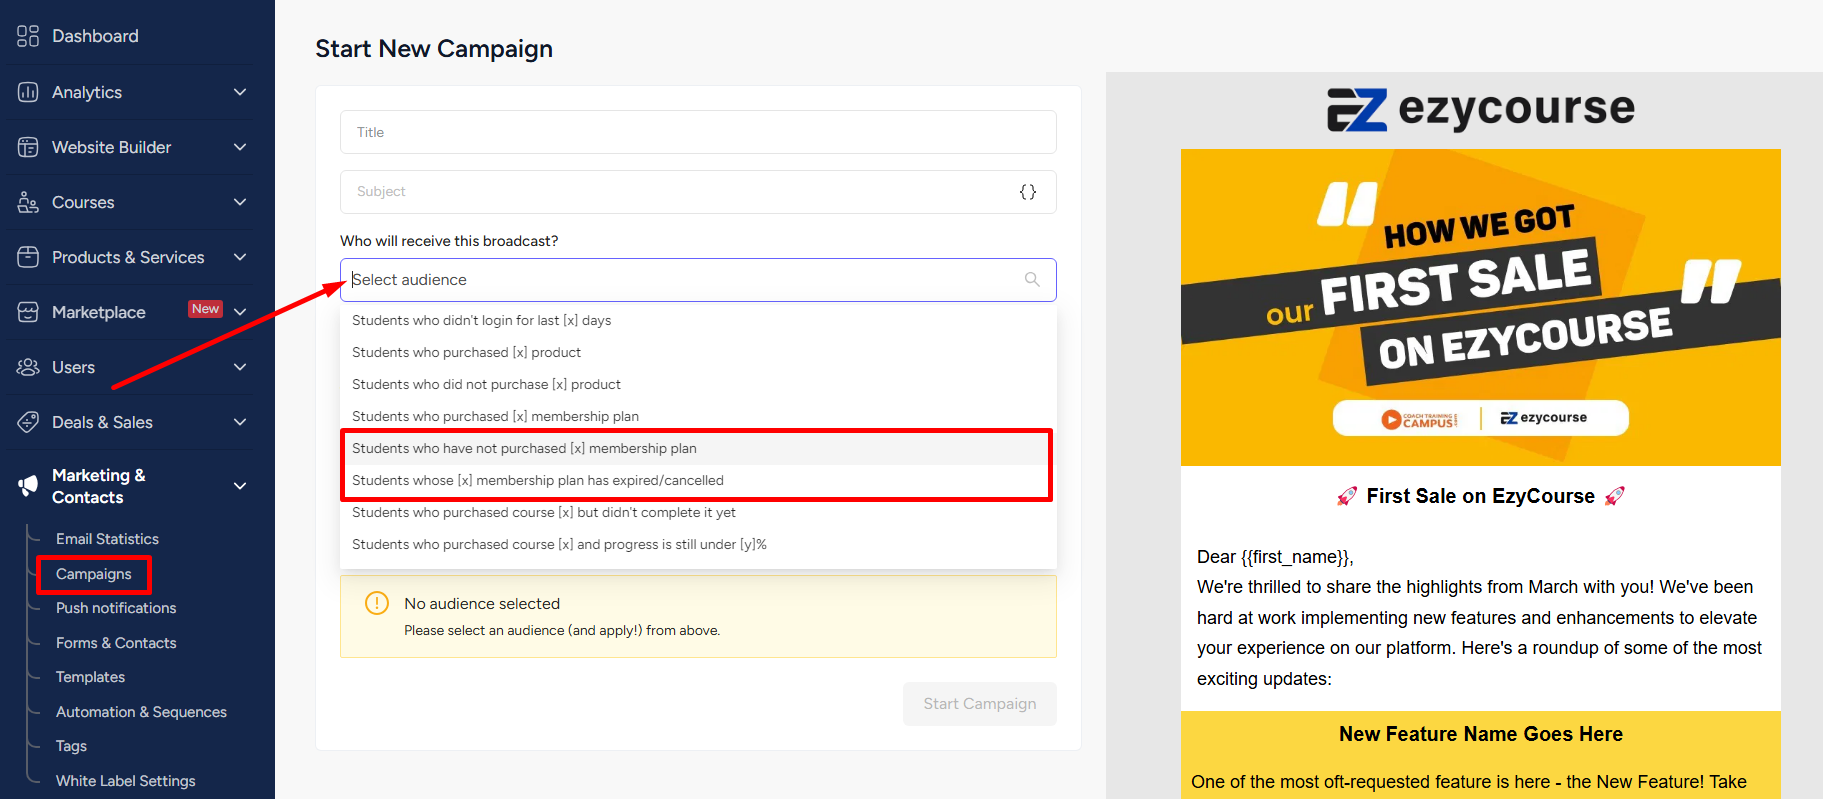The image size is (1823, 799).
Task: Open the Tags submenu item
Action: (71, 746)
